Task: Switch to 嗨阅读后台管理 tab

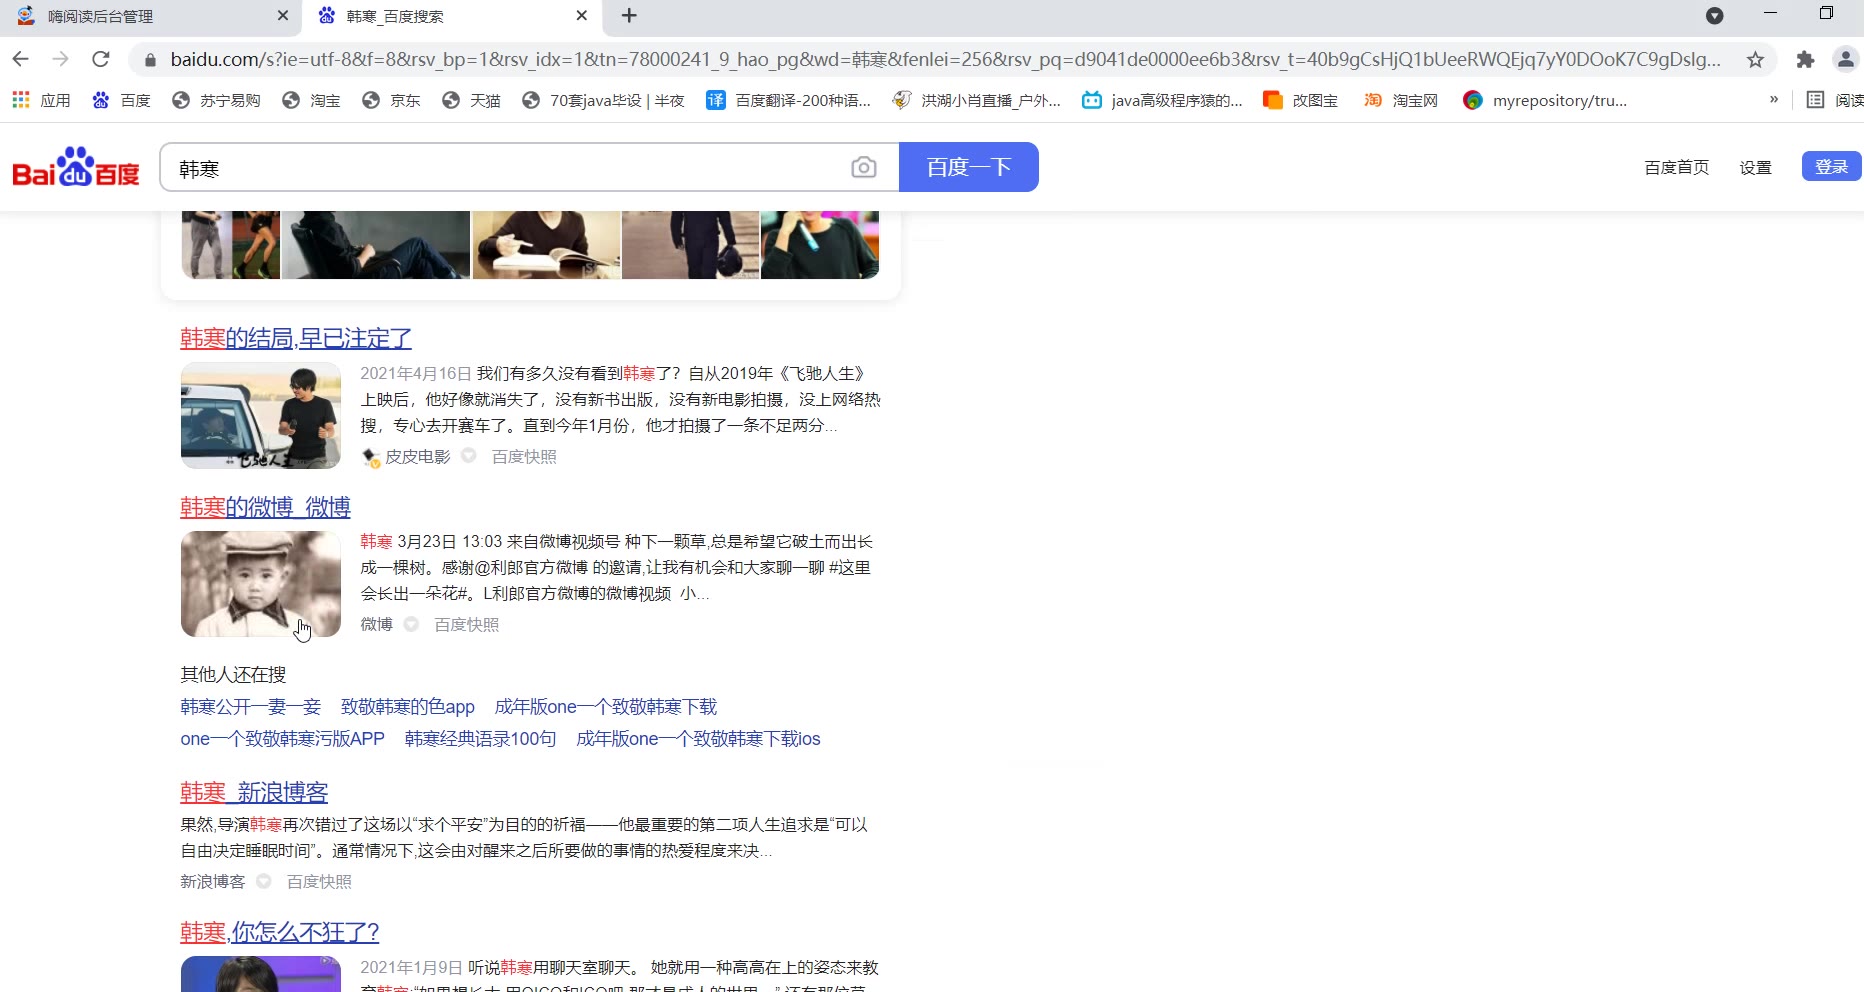Action: tap(150, 16)
